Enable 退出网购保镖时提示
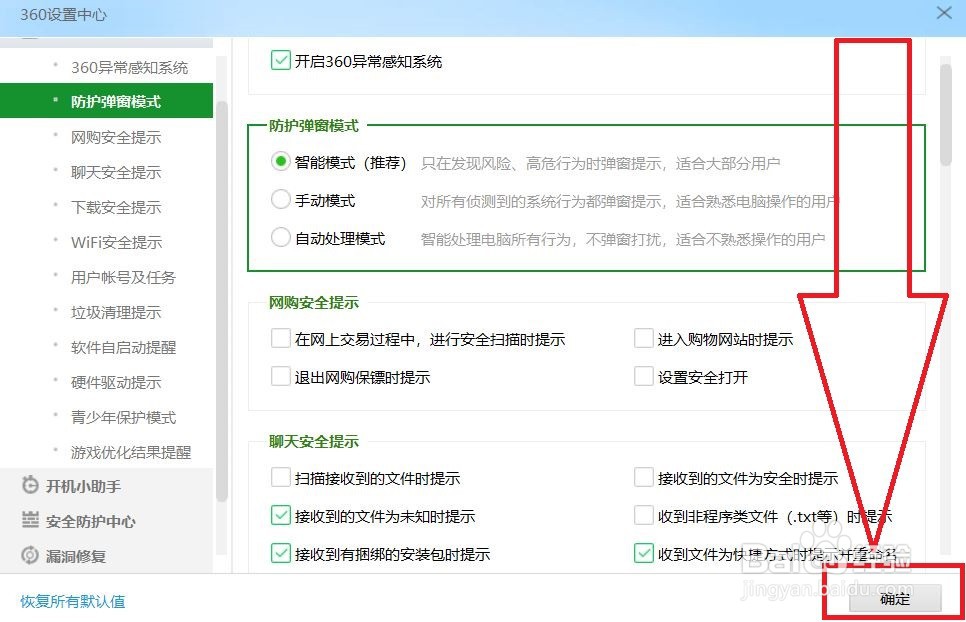 tap(281, 377)
